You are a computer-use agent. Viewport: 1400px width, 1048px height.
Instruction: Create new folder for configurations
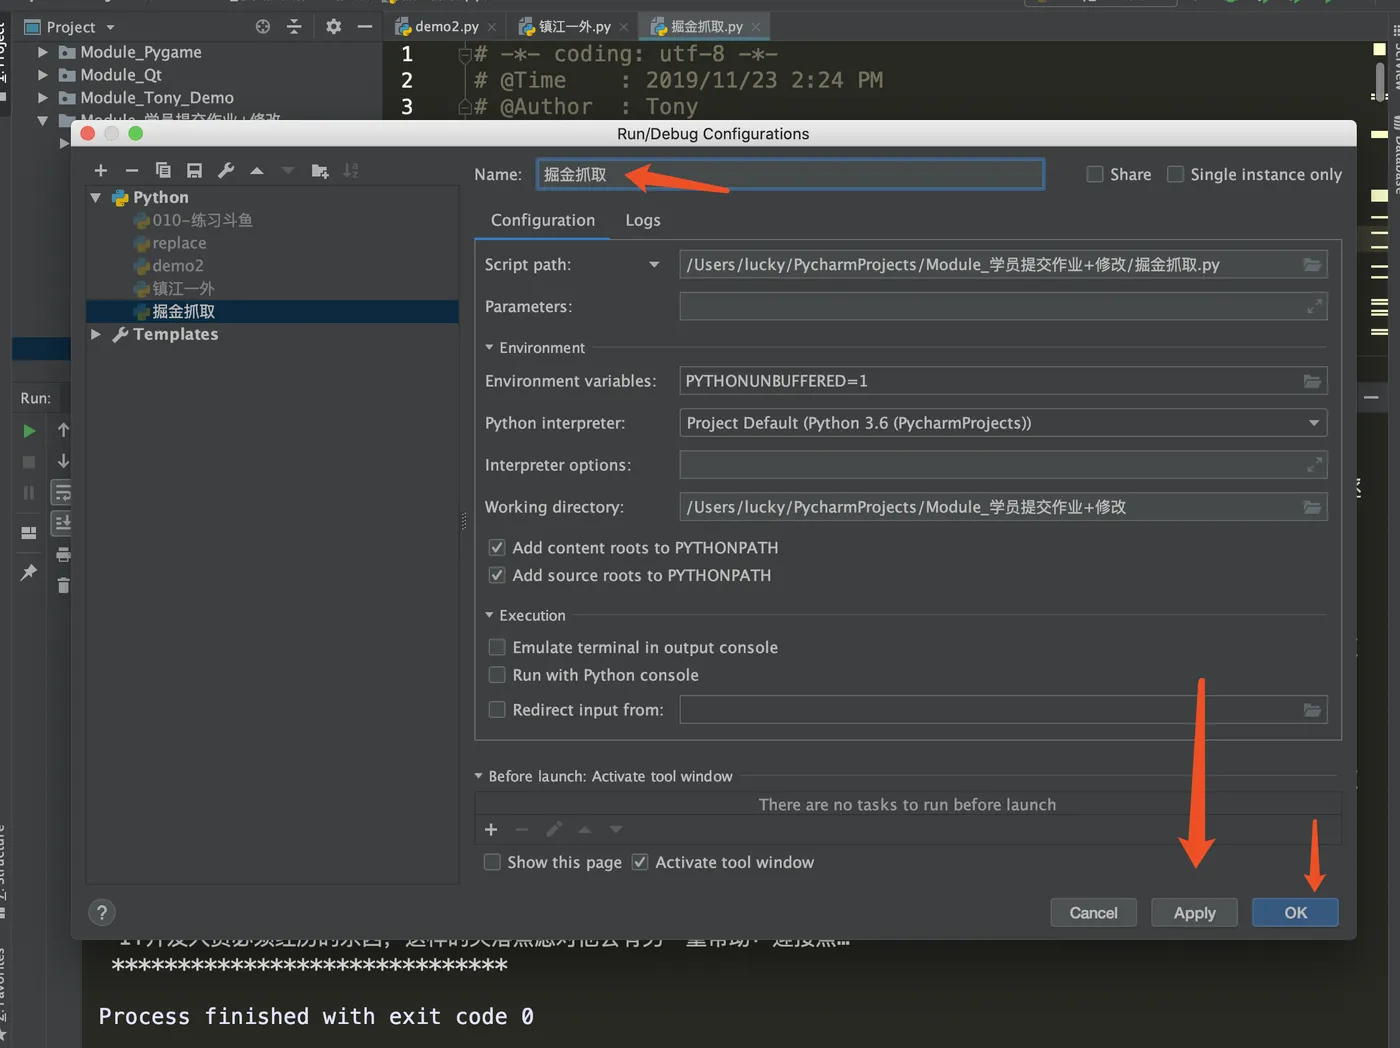point(320,171)
